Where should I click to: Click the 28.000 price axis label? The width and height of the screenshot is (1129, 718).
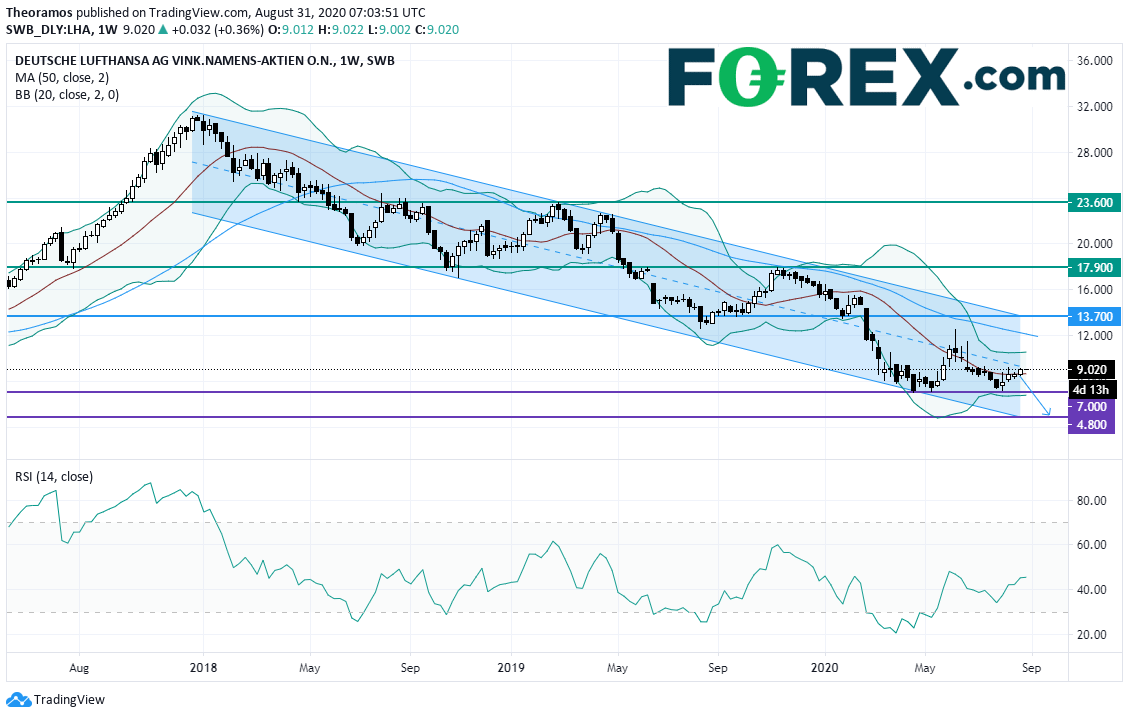coord(1094,153)
